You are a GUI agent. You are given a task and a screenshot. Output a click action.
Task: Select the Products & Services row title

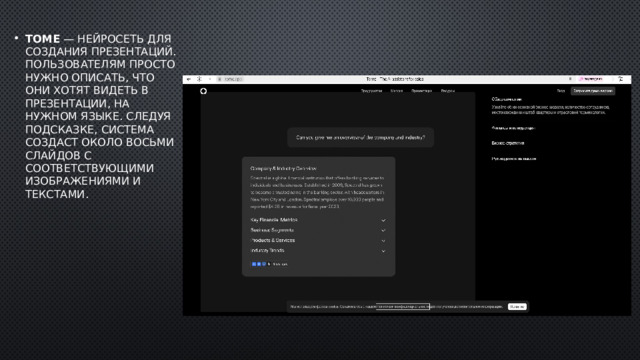273,240
